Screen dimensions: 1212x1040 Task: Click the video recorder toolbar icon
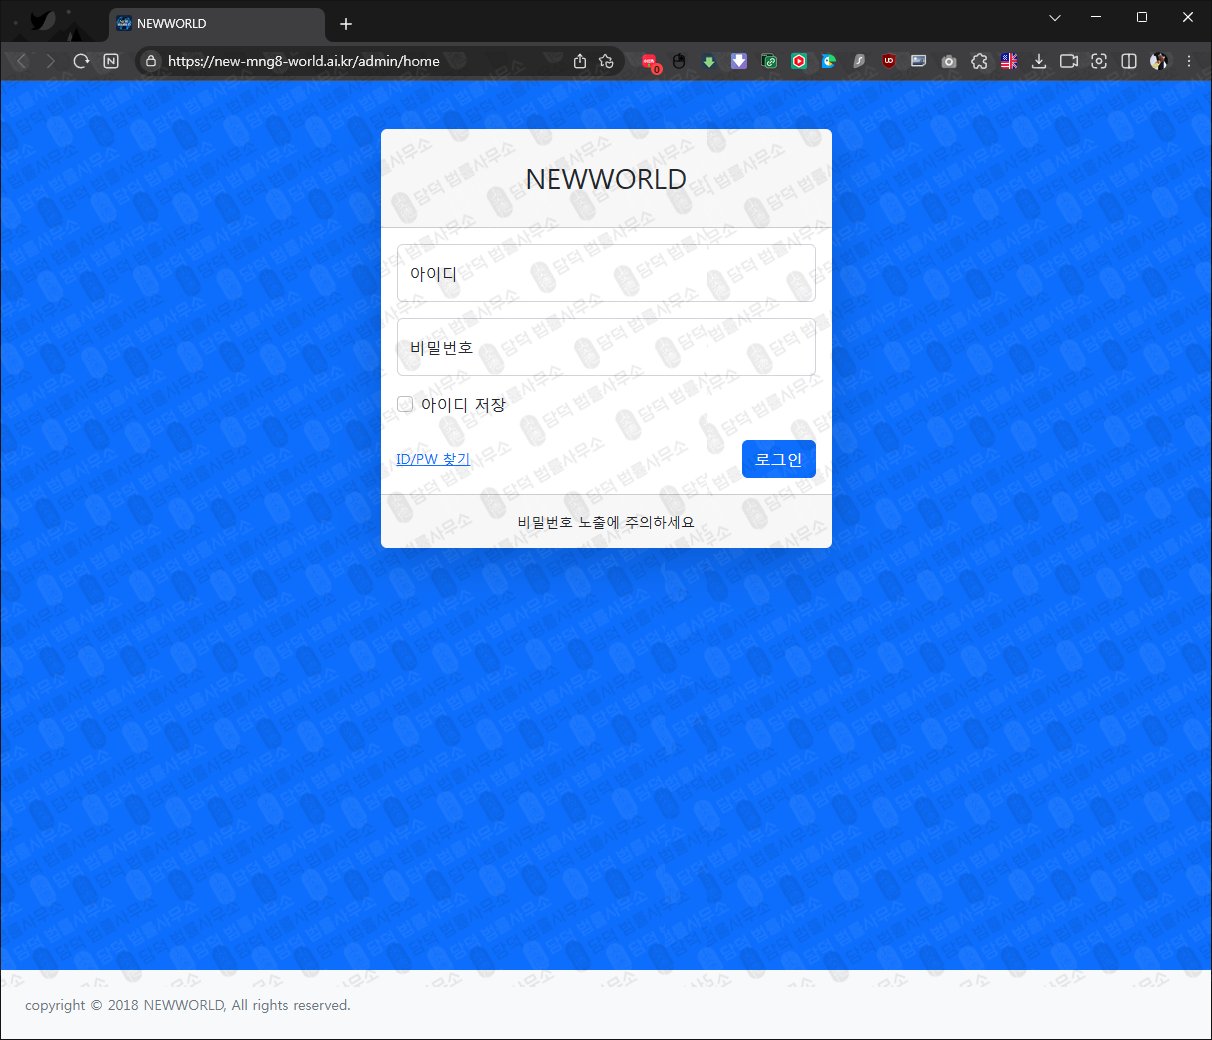(x=1069, y=61)
